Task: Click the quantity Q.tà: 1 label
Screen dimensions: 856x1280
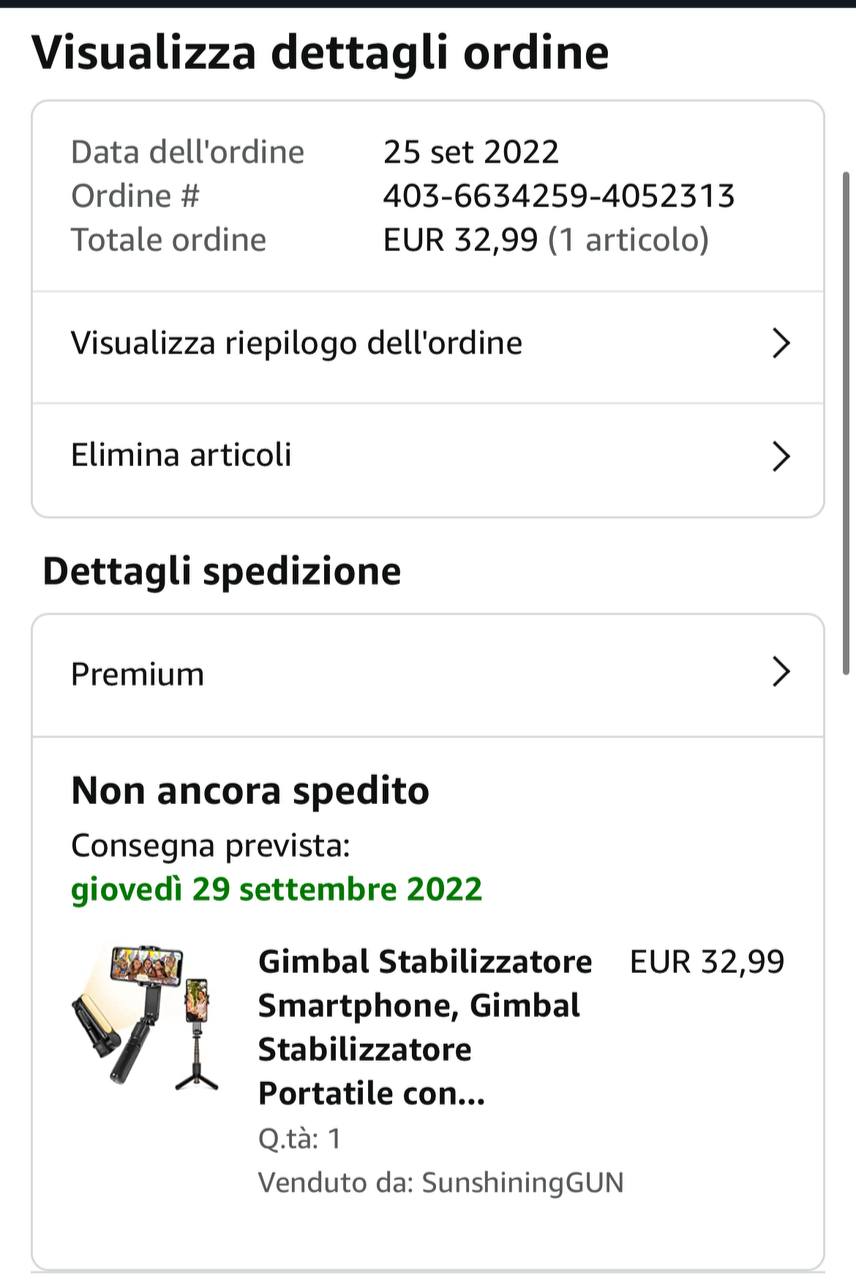Action: 299,1139
